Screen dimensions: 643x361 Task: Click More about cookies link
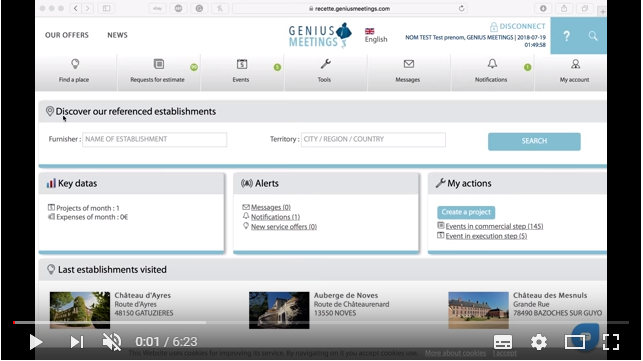[455, 353]
